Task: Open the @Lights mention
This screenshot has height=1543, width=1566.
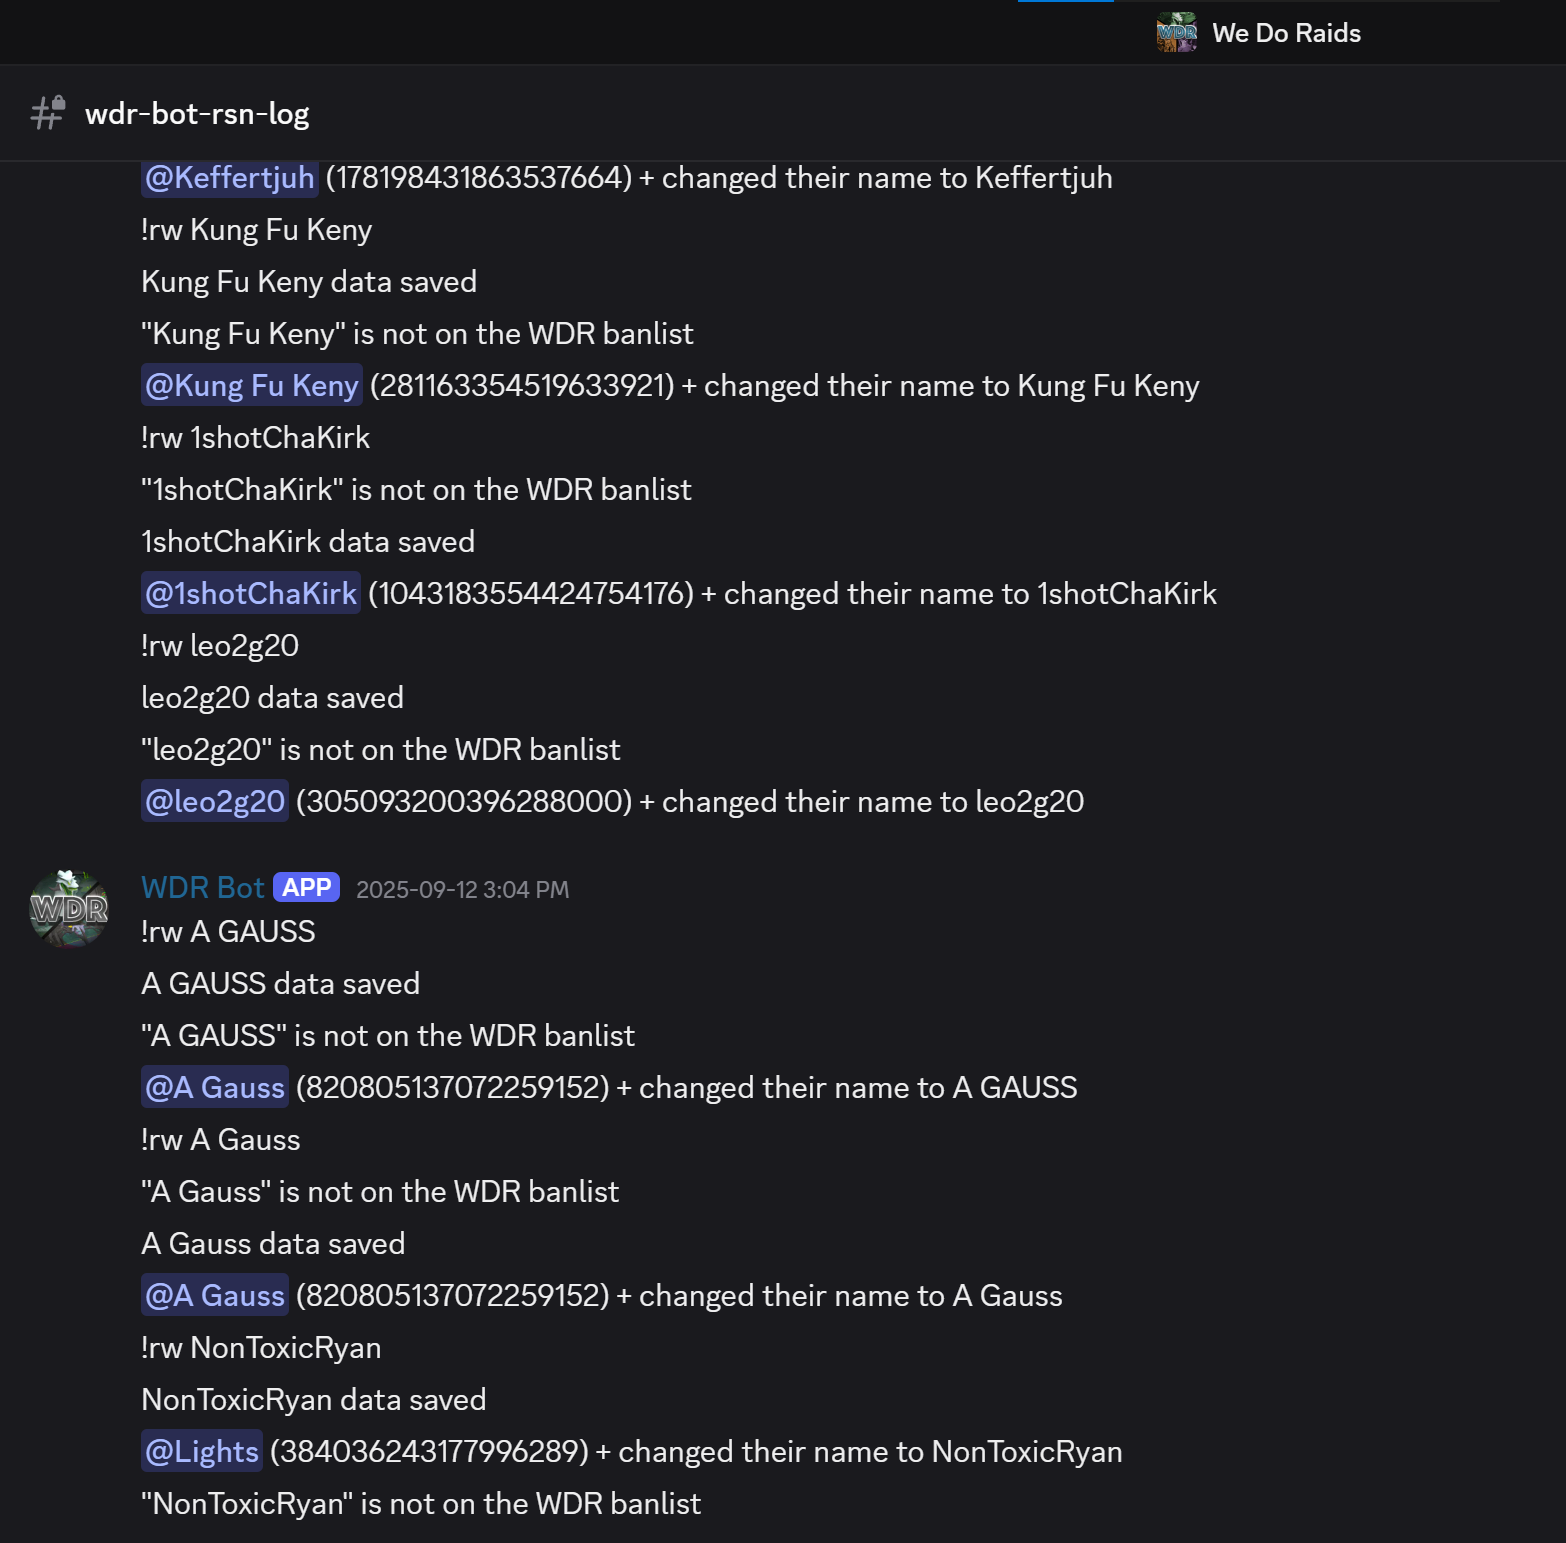Action: point(202,1452)
